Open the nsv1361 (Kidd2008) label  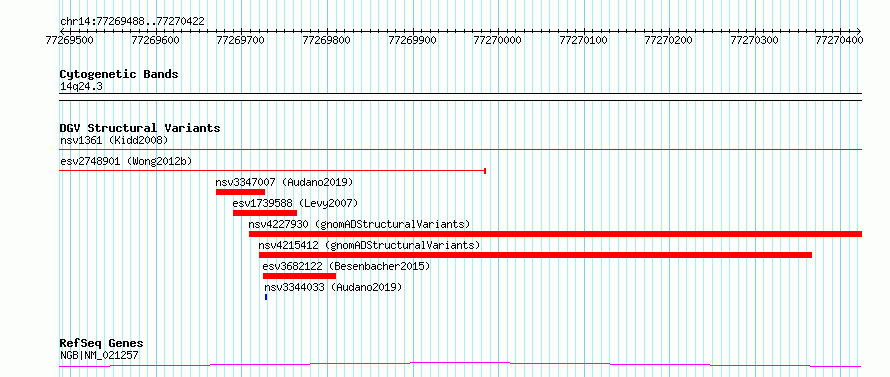114,140
